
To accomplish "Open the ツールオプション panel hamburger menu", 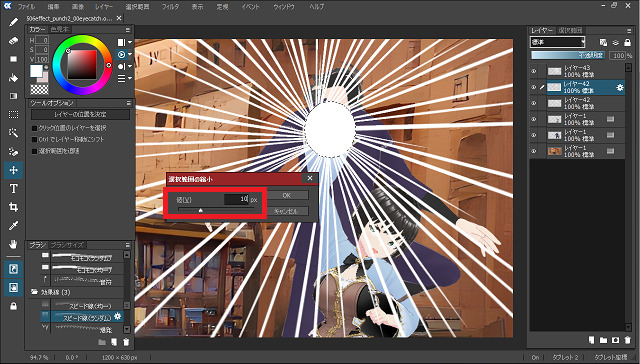I will [128, 103].
